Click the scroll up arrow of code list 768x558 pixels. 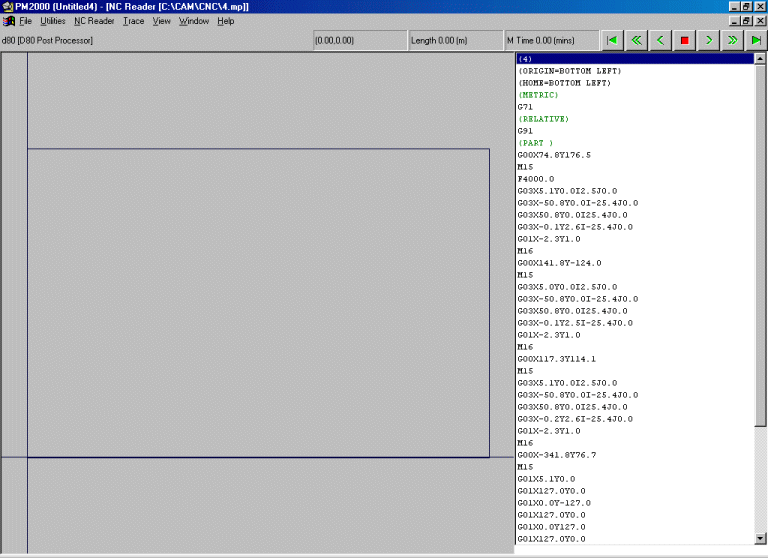click(x=760, y=59)
